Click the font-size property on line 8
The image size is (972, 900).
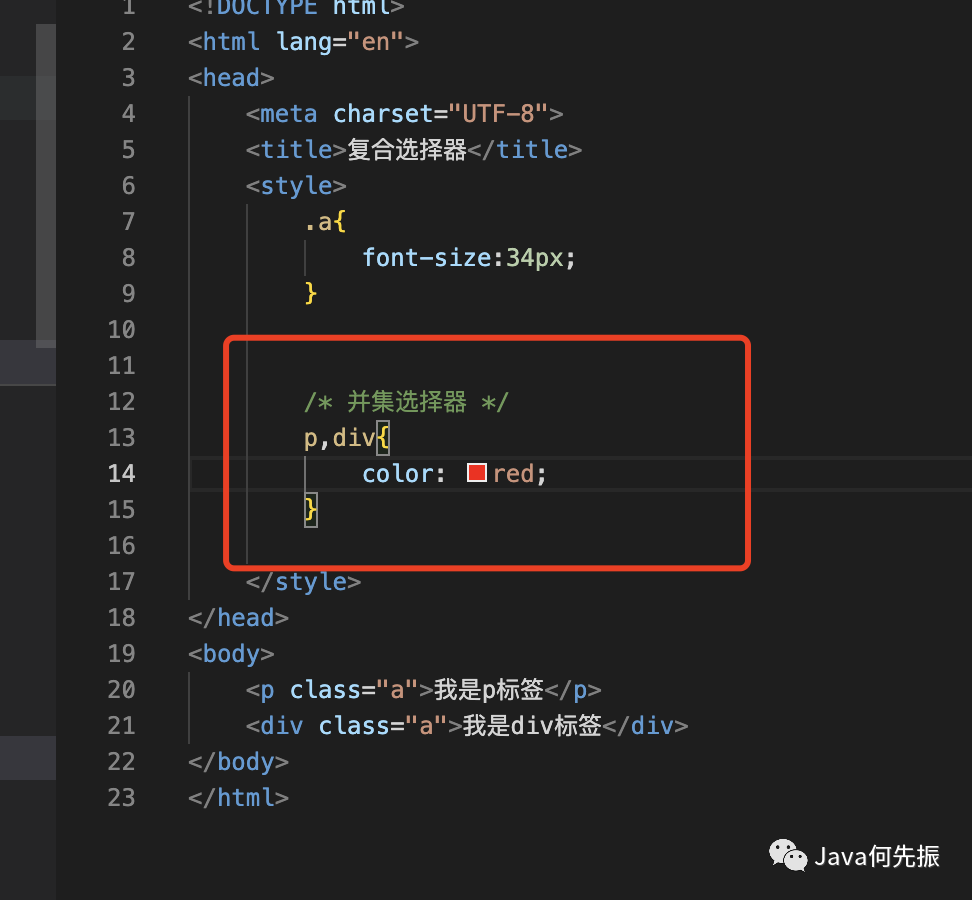426,258
